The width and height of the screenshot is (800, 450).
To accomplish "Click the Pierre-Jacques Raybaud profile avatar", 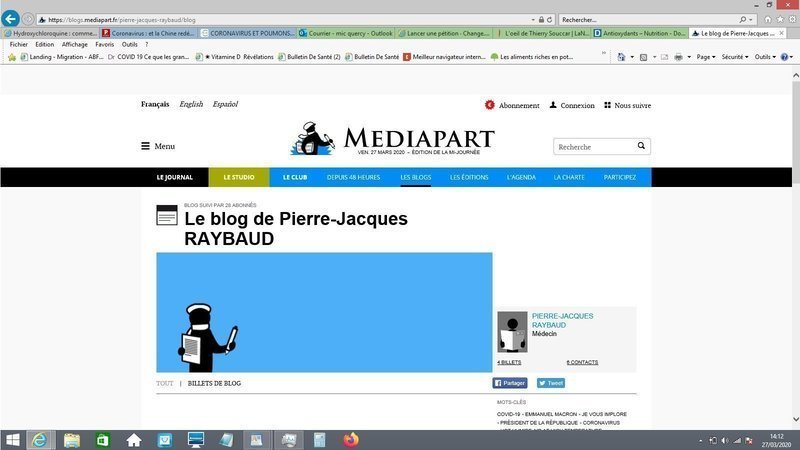I will pos(512,331).
